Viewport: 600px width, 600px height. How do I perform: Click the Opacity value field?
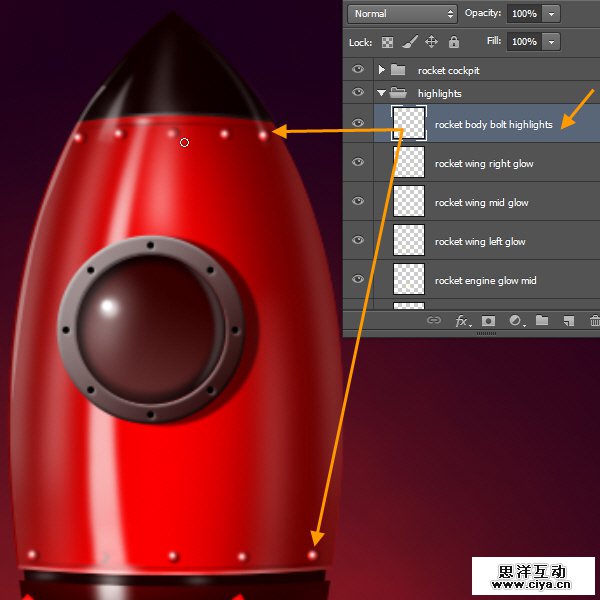[524, 14]
